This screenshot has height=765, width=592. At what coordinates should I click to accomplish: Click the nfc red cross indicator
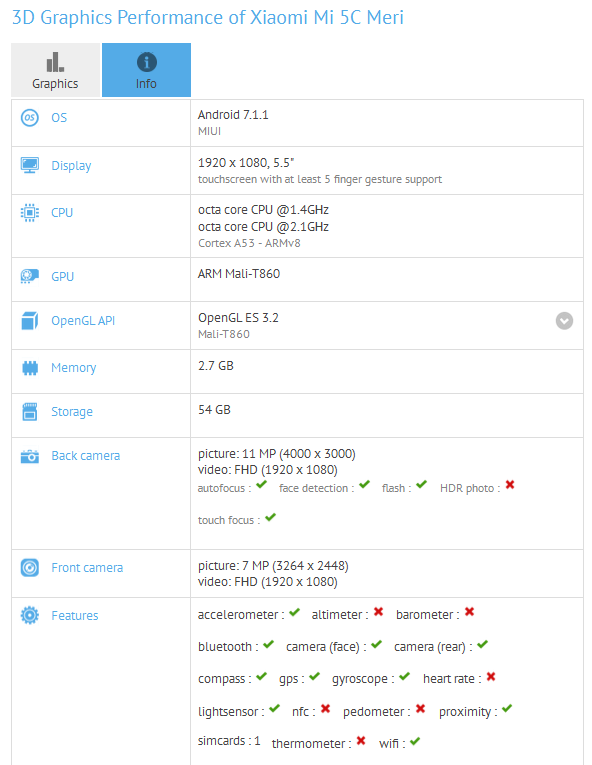point(326,708)
